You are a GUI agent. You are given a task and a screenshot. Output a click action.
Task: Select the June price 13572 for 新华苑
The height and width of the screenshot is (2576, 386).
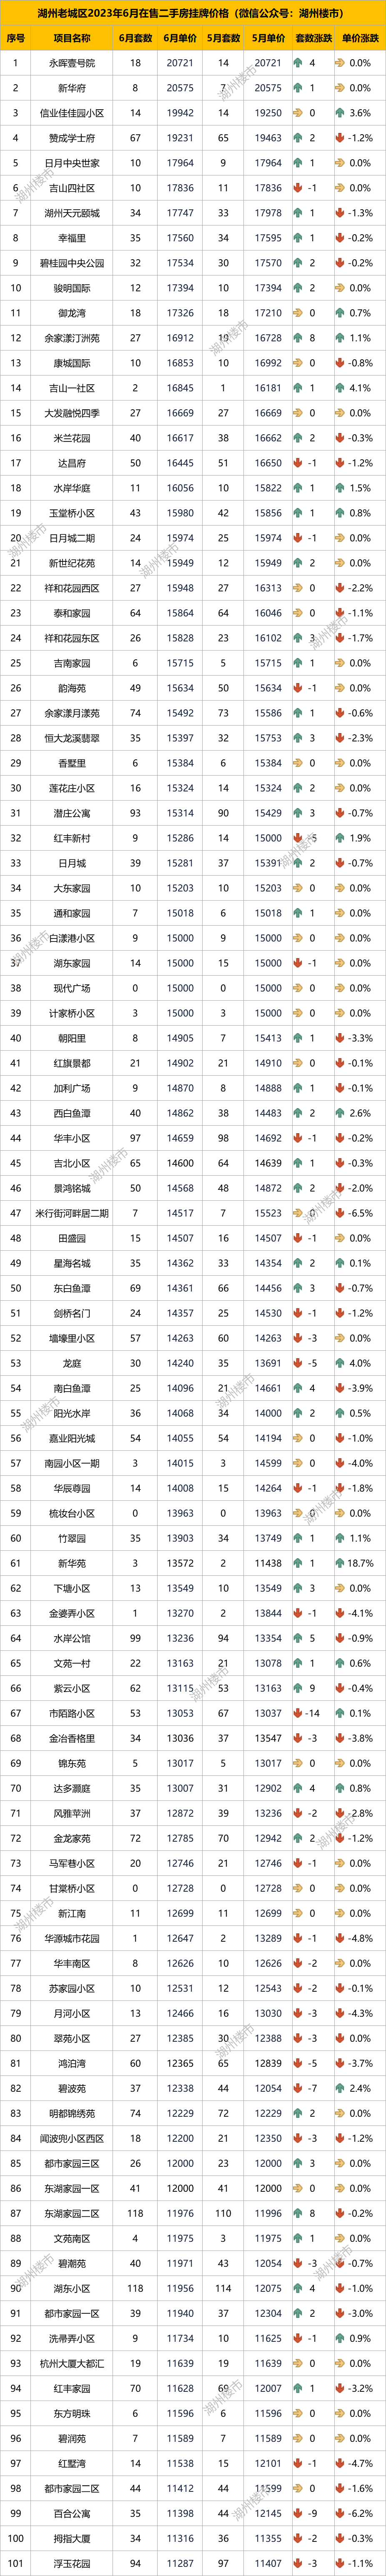[x=180, y=1563]
